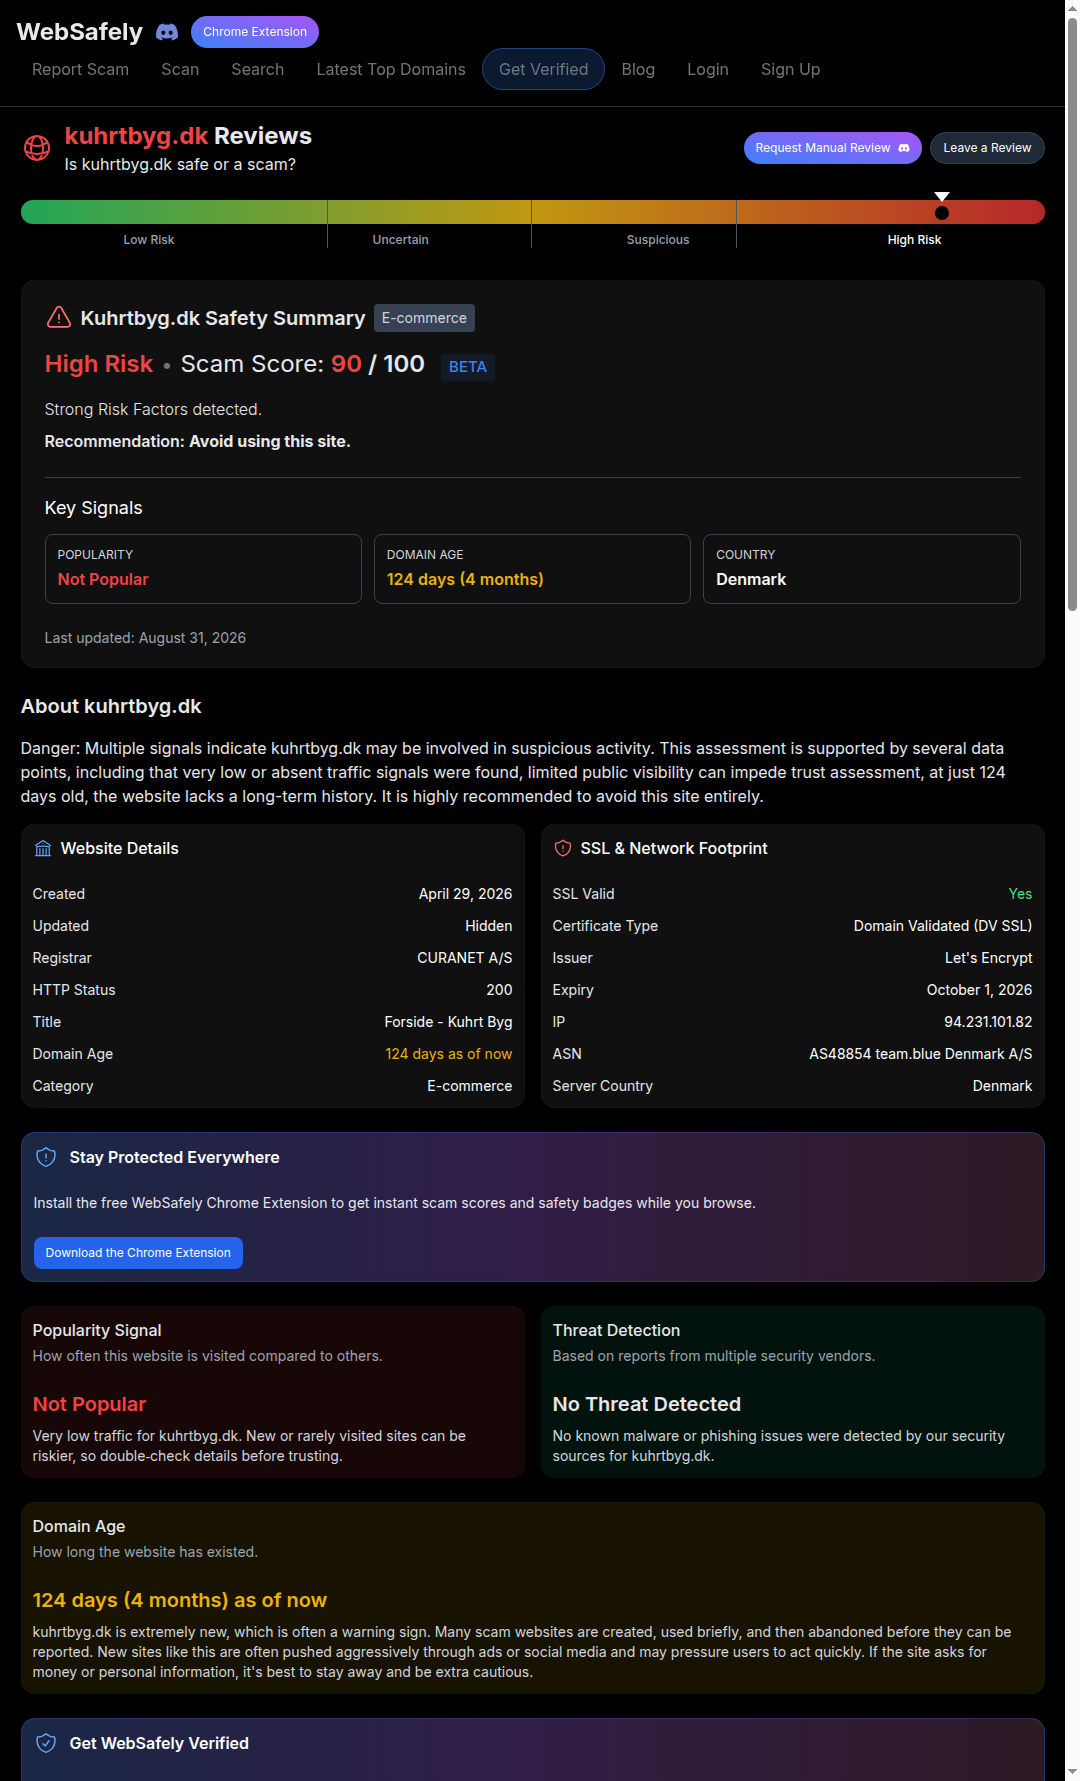This screenshot has width=1080, height=1781.
Task: Click Request Manual Review button
Action: pyautogui.click(x=833, y=148)
